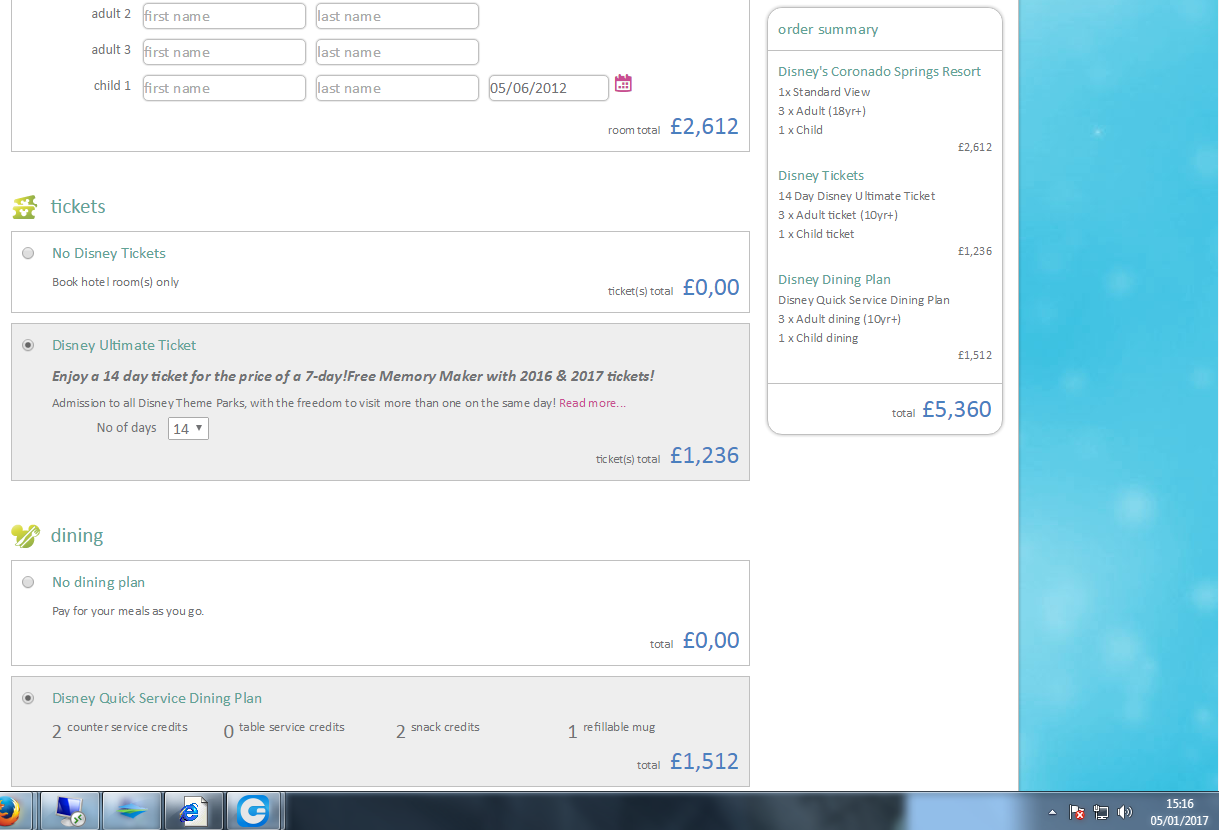Click the No Disney Tickets title
This screenshot has width=1219, height=830.
click(109, 253)
